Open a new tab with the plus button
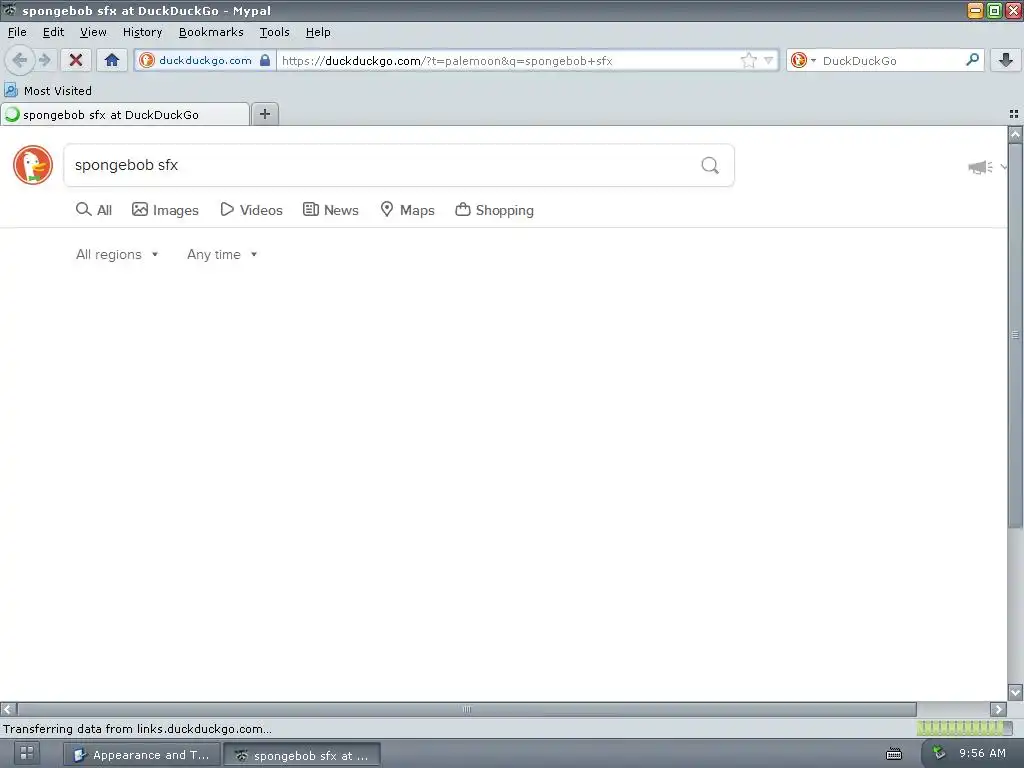This screenshot has height=768, width=1024. coord(264,114)
